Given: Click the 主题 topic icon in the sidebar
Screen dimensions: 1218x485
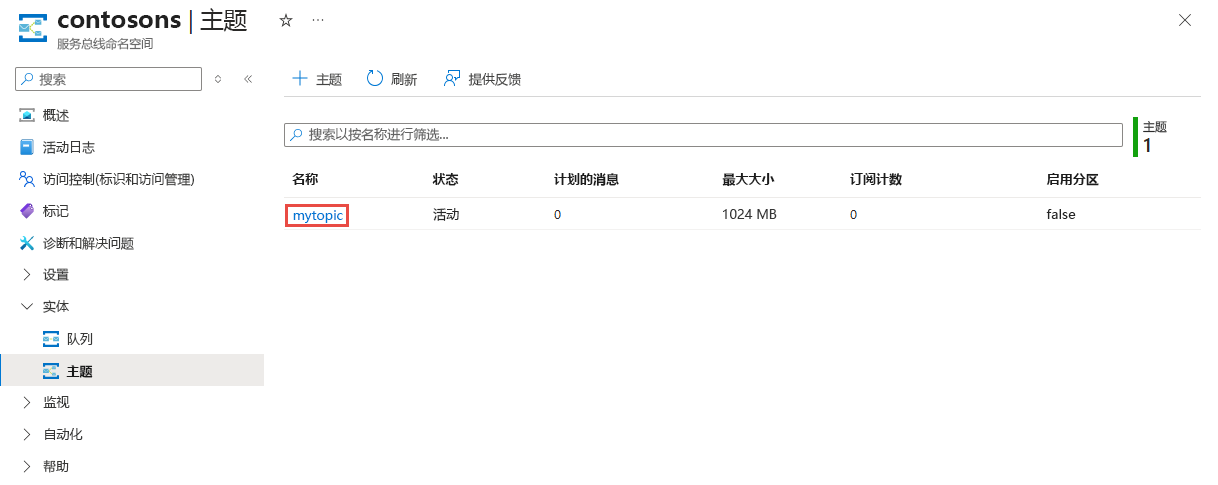Looking at the screenshot, I should click(51, 371).
